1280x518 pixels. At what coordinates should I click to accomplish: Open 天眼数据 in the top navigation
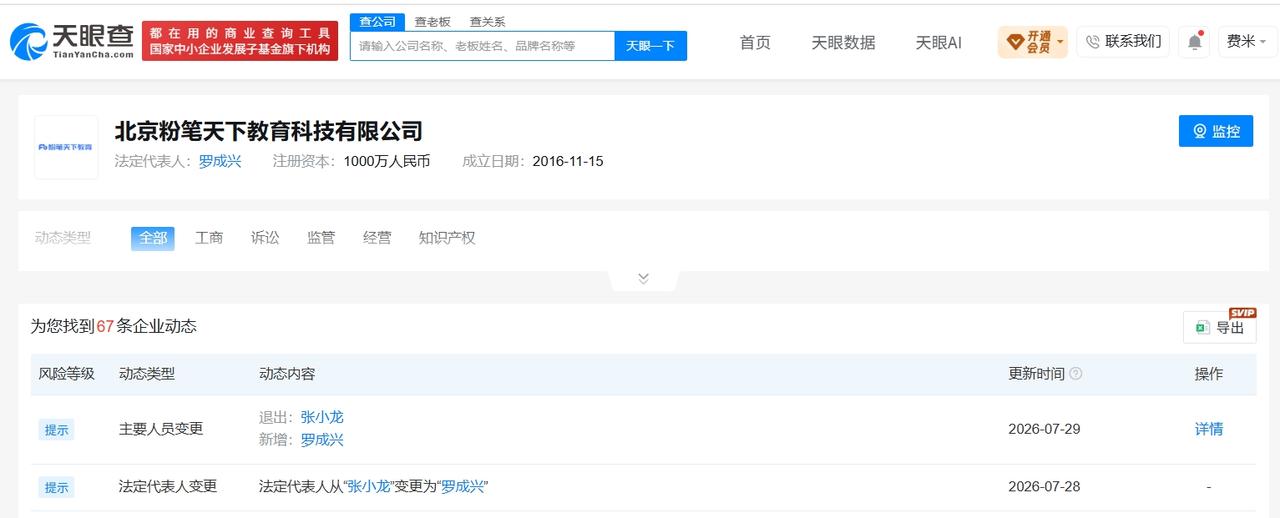coord(843,42)
